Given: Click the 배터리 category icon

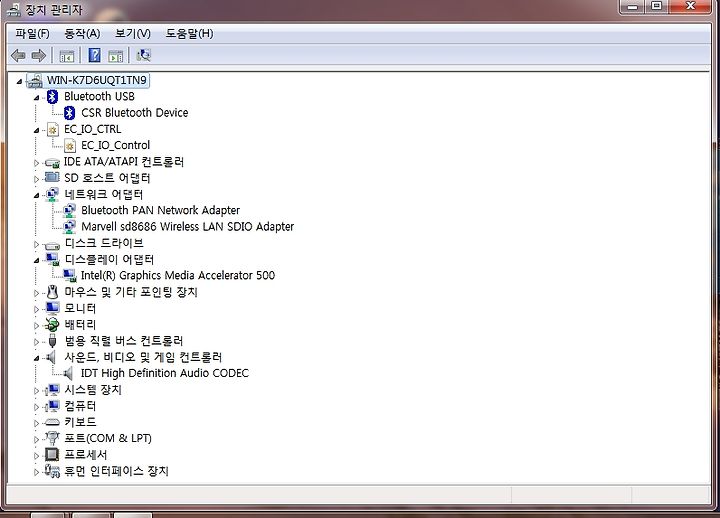Looking at the screenshot, I should [x=52, y=324].
